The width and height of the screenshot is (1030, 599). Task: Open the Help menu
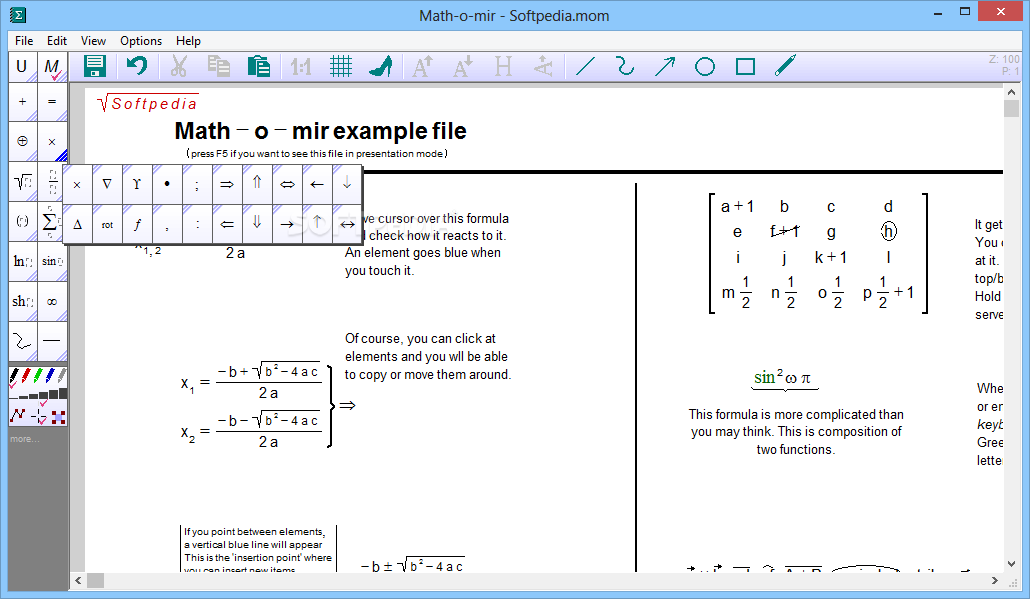(188, 41)
